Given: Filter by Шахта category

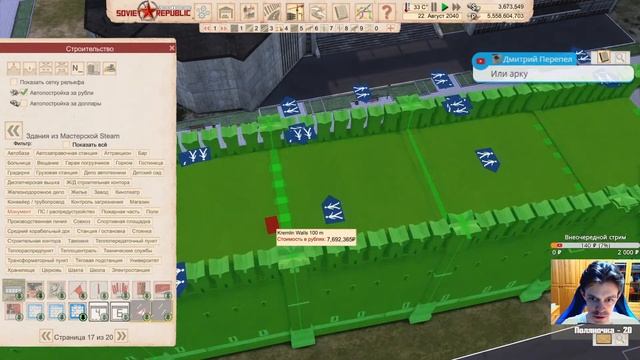Looking at the screenshot, I should [x=76, y=270].
